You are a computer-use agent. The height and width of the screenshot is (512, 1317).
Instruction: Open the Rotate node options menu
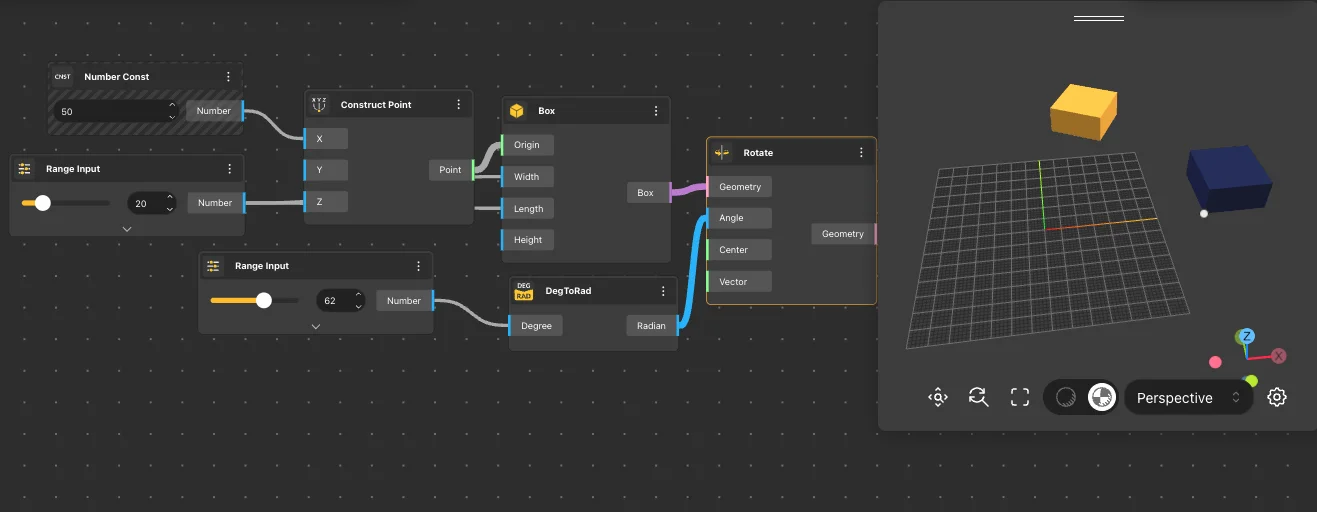pyautogui.click(x=861, y=153)
